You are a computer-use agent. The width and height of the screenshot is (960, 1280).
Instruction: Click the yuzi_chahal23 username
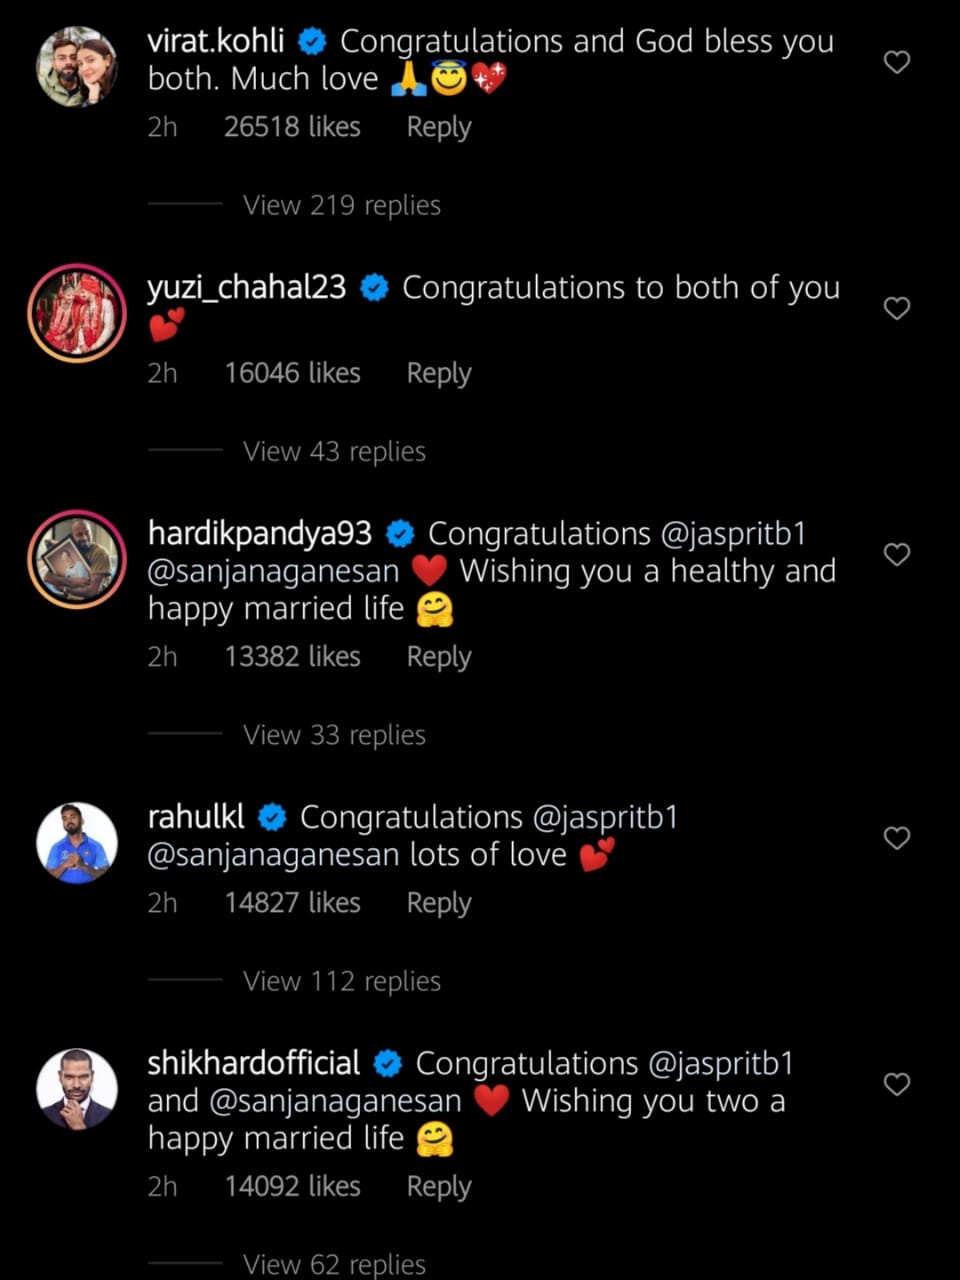246,288
